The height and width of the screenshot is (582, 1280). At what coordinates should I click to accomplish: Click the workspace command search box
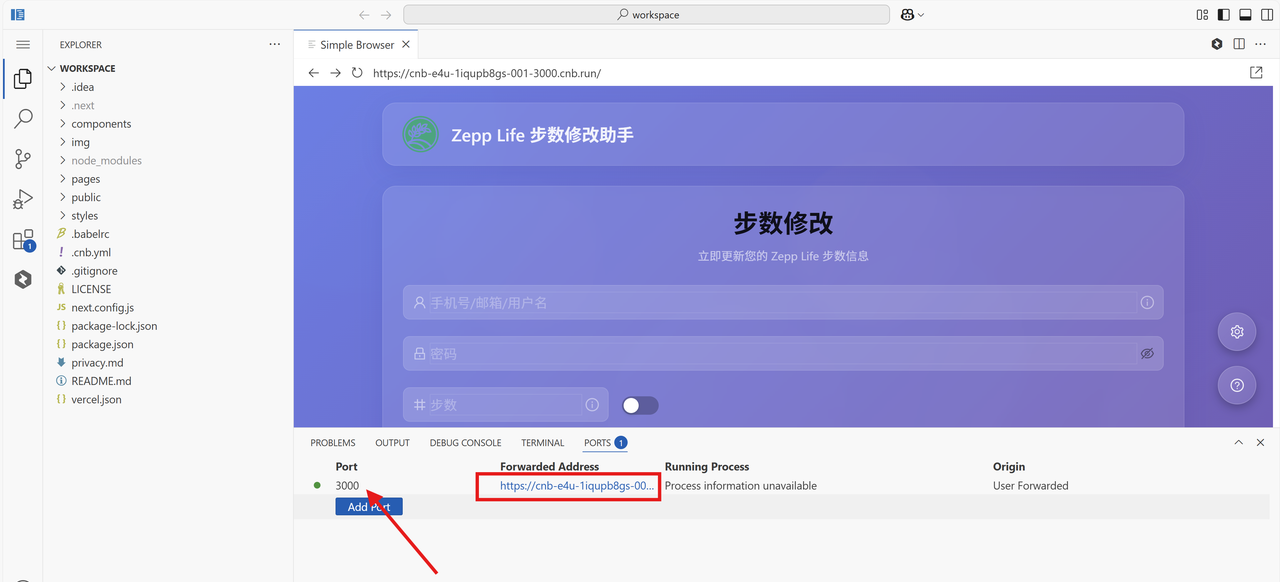click(646, 15)
